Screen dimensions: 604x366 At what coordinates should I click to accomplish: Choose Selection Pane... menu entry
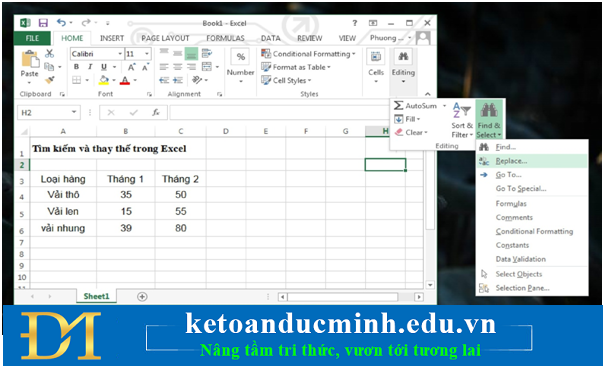pyautogui.click(x=532, y=288)
